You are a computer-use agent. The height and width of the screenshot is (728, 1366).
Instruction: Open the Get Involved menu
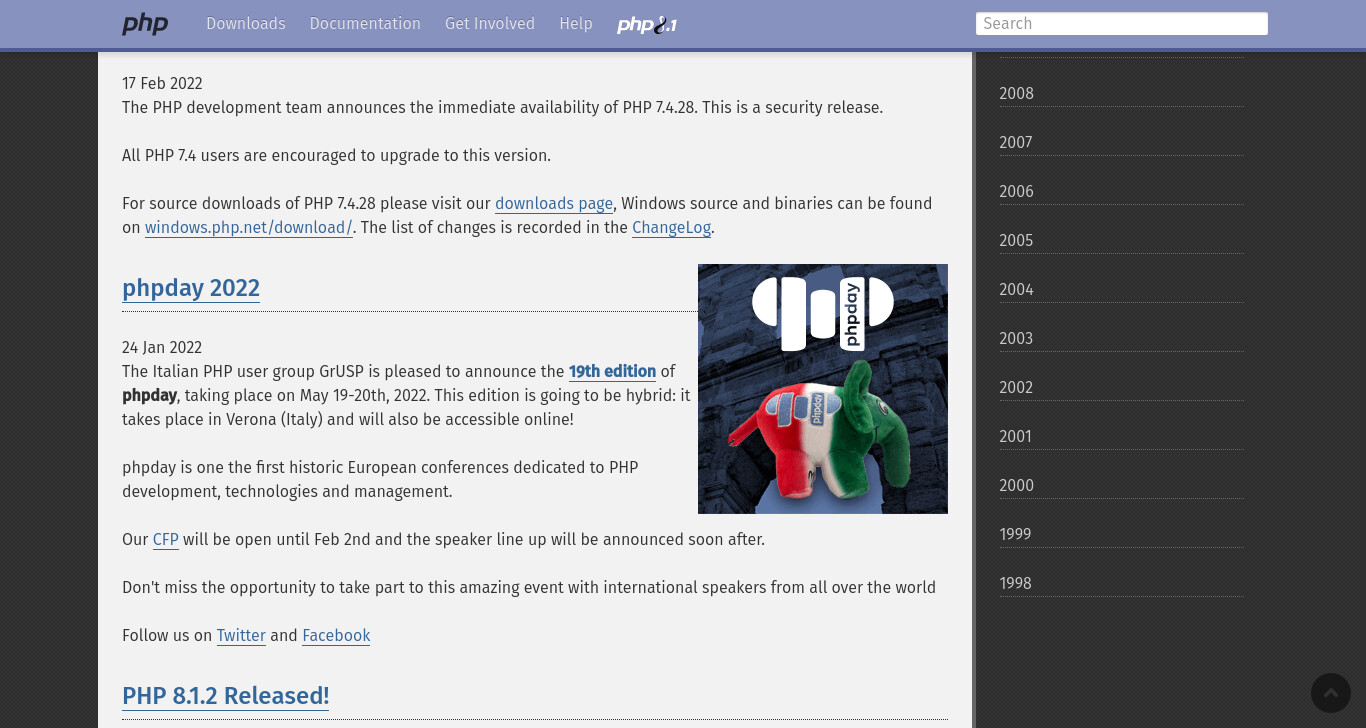click(x=490, y=24)
